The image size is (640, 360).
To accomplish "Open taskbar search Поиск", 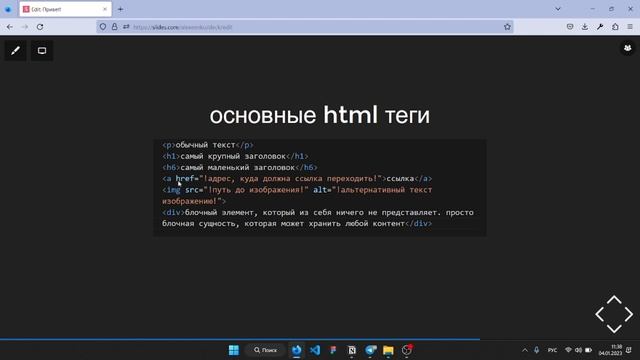I will click(265, 350).
